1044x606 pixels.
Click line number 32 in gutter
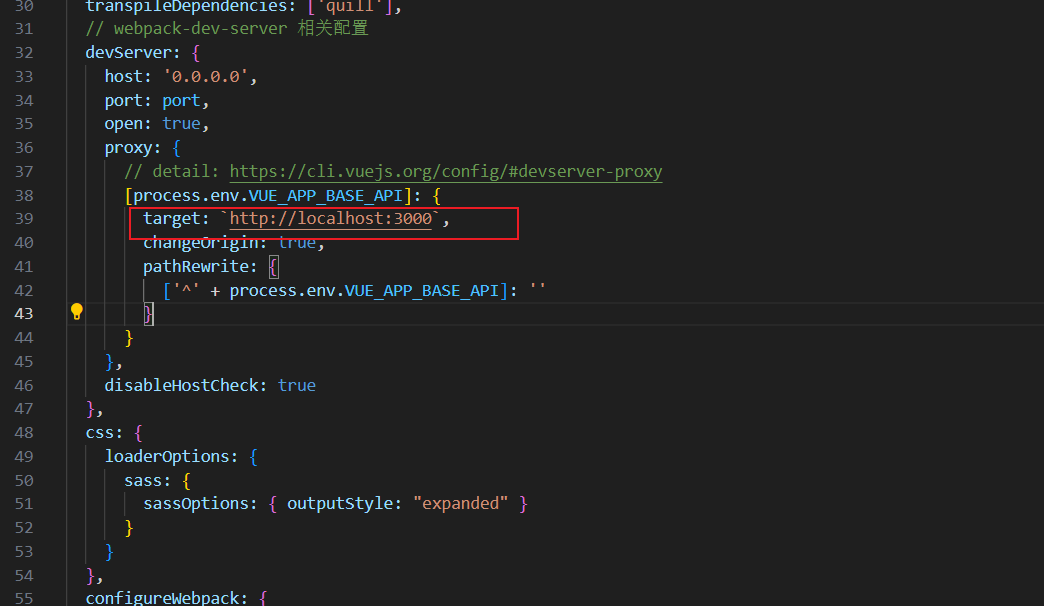[24, 53]
